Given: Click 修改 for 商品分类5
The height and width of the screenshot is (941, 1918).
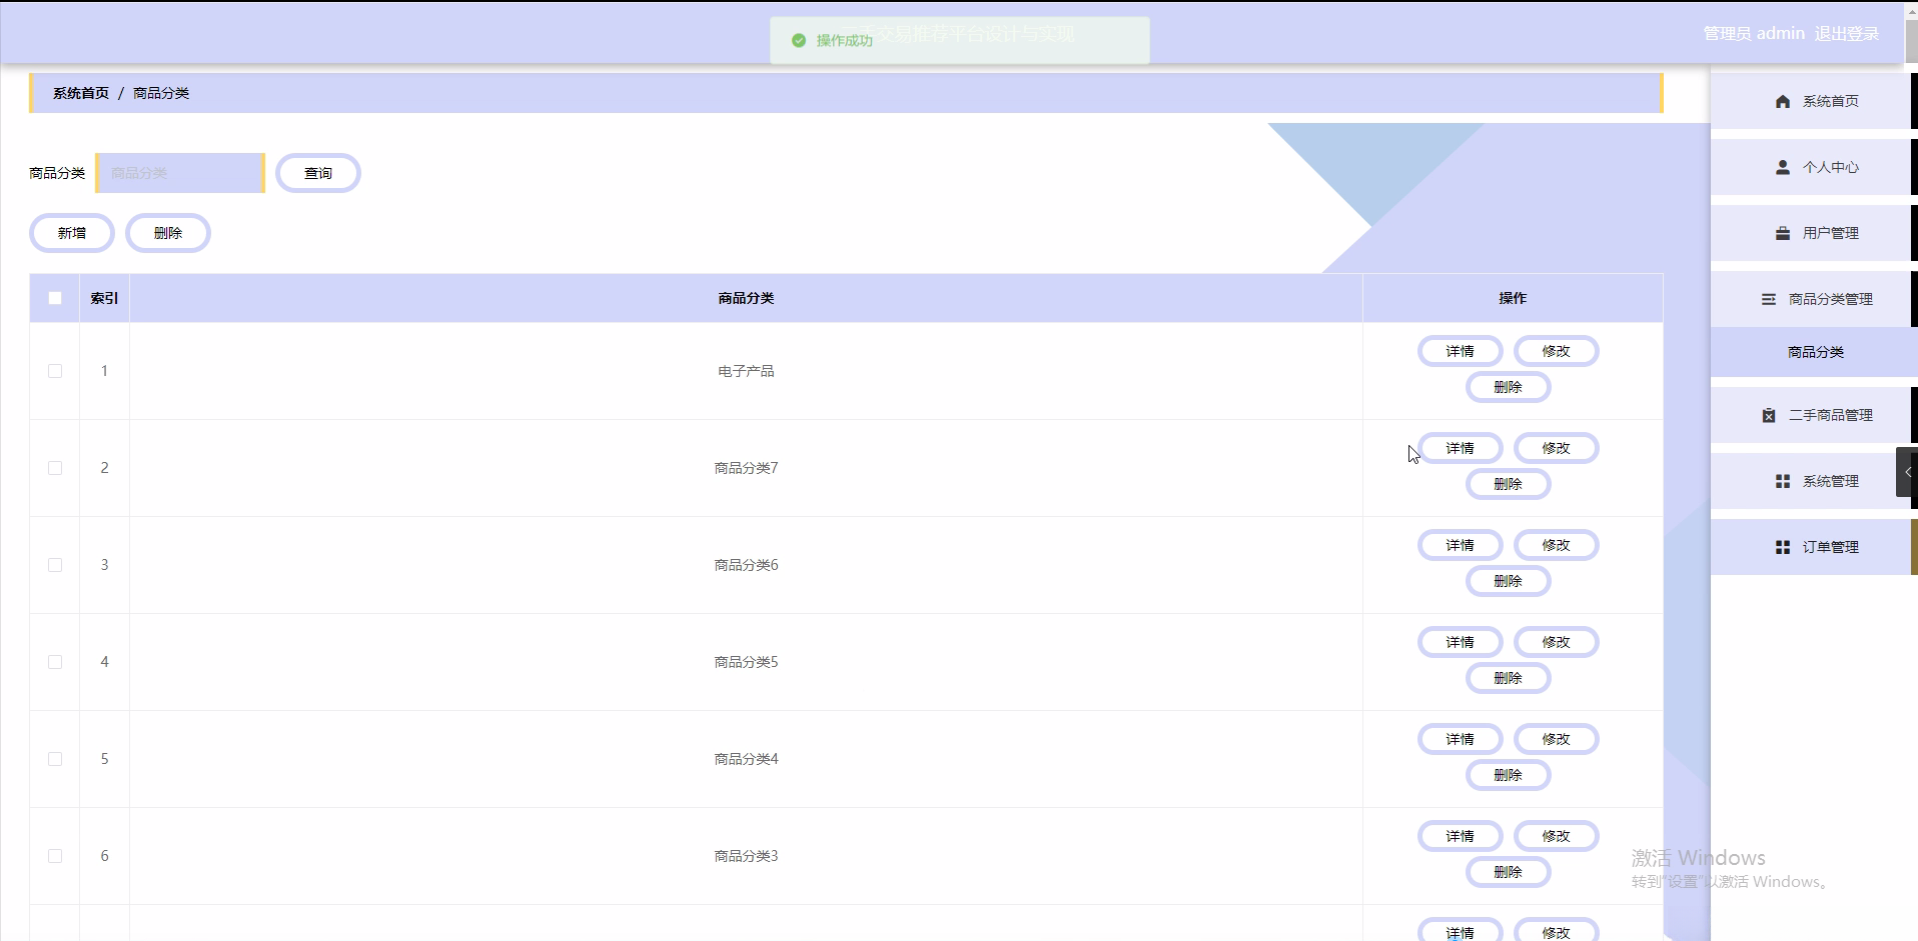Looking at the screenshot, I should click(x=1556, y=642).
